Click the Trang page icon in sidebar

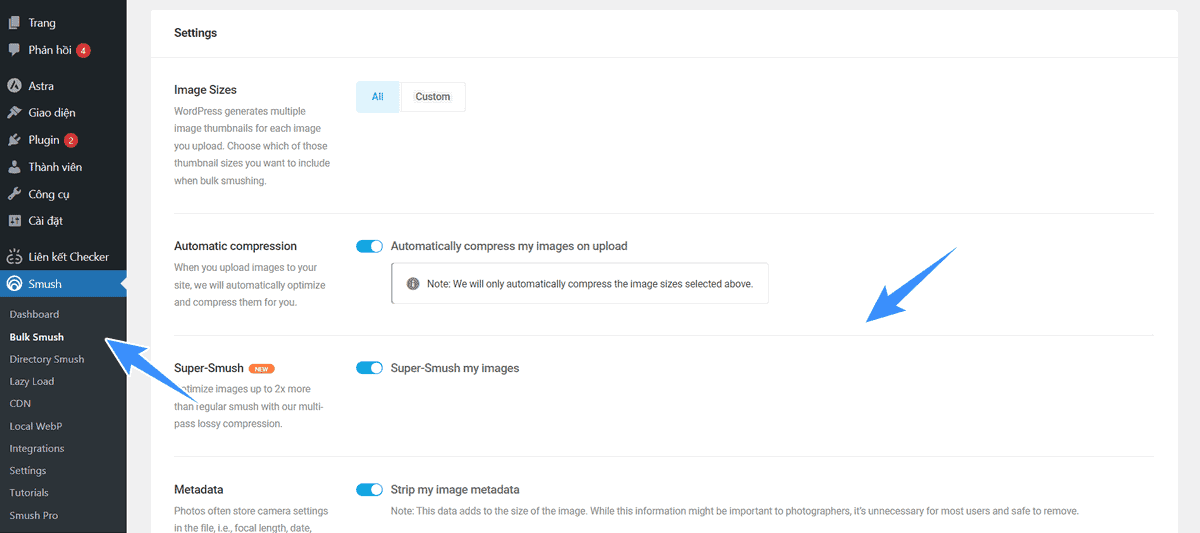[x=14, y=22]
